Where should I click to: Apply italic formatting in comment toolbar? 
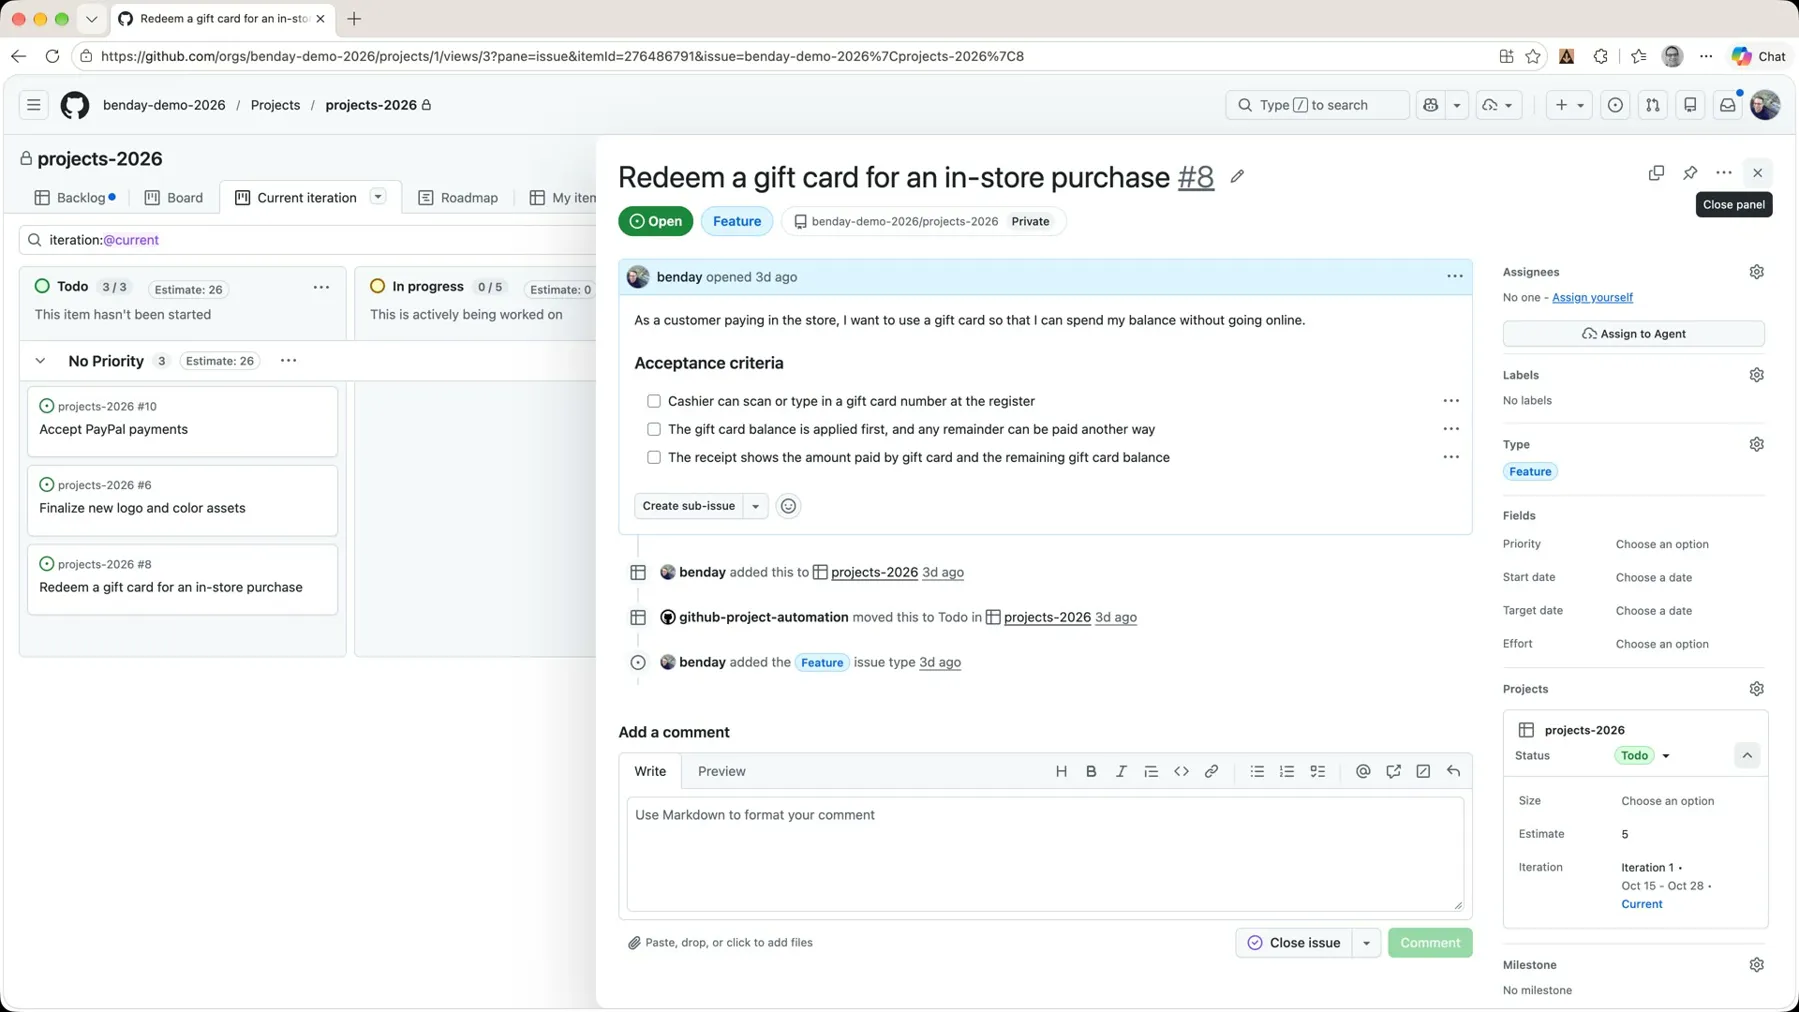point(1121,771)
